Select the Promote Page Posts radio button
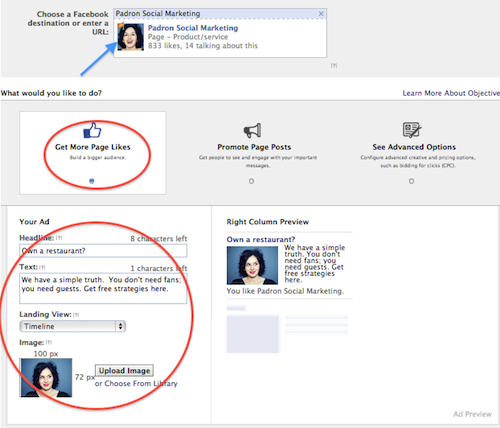 [251, 181]
